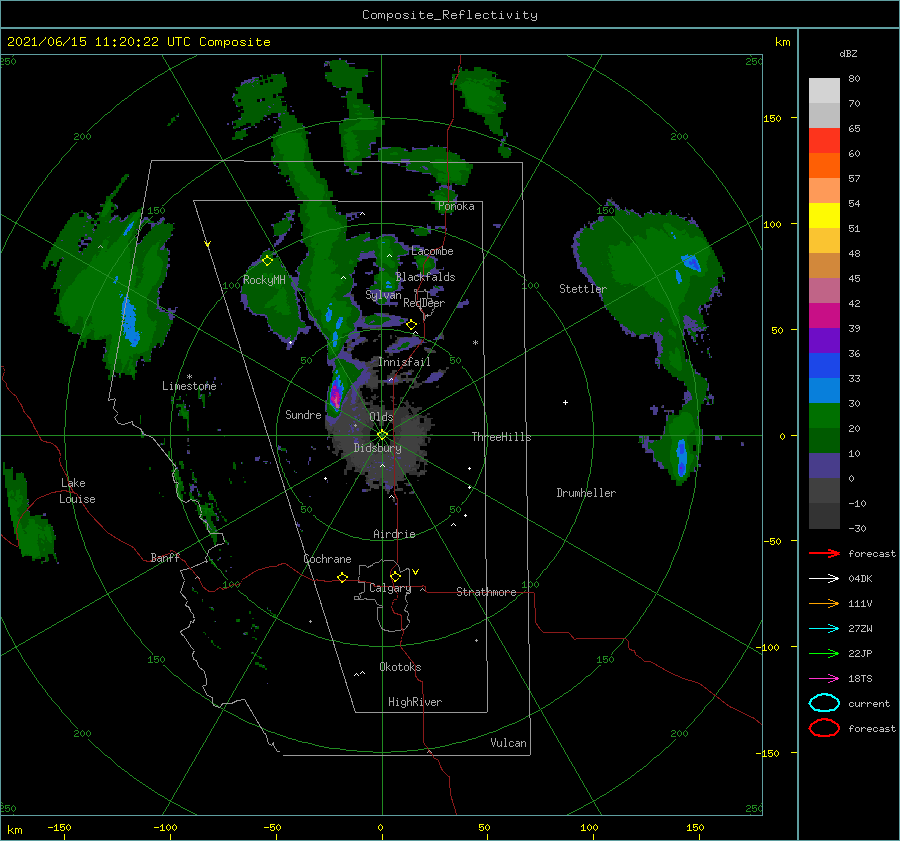The width and height of the screenshot is (900, 841).
Task: Select the Olds label
Action: click(x=381, y=417)
